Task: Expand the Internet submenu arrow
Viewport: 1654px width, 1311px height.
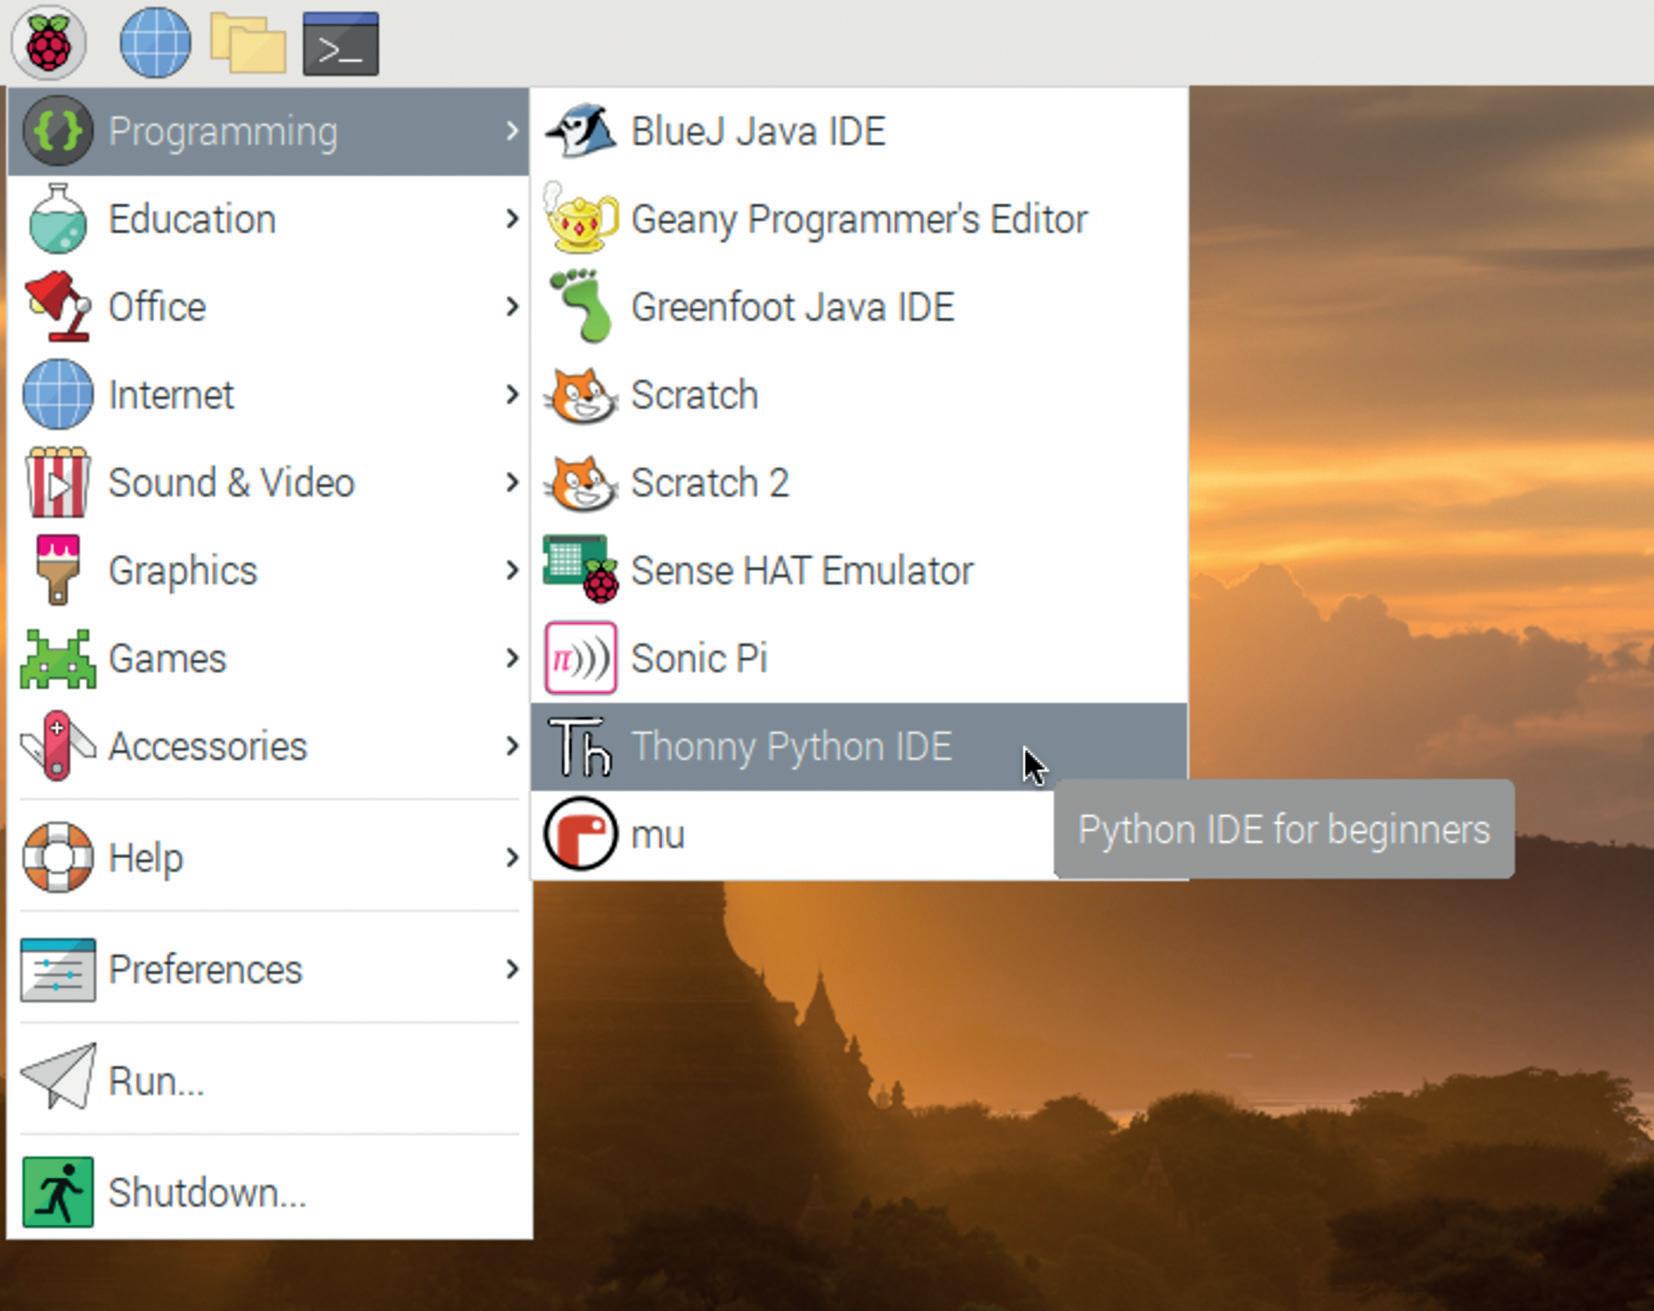Action: point(512,394)
